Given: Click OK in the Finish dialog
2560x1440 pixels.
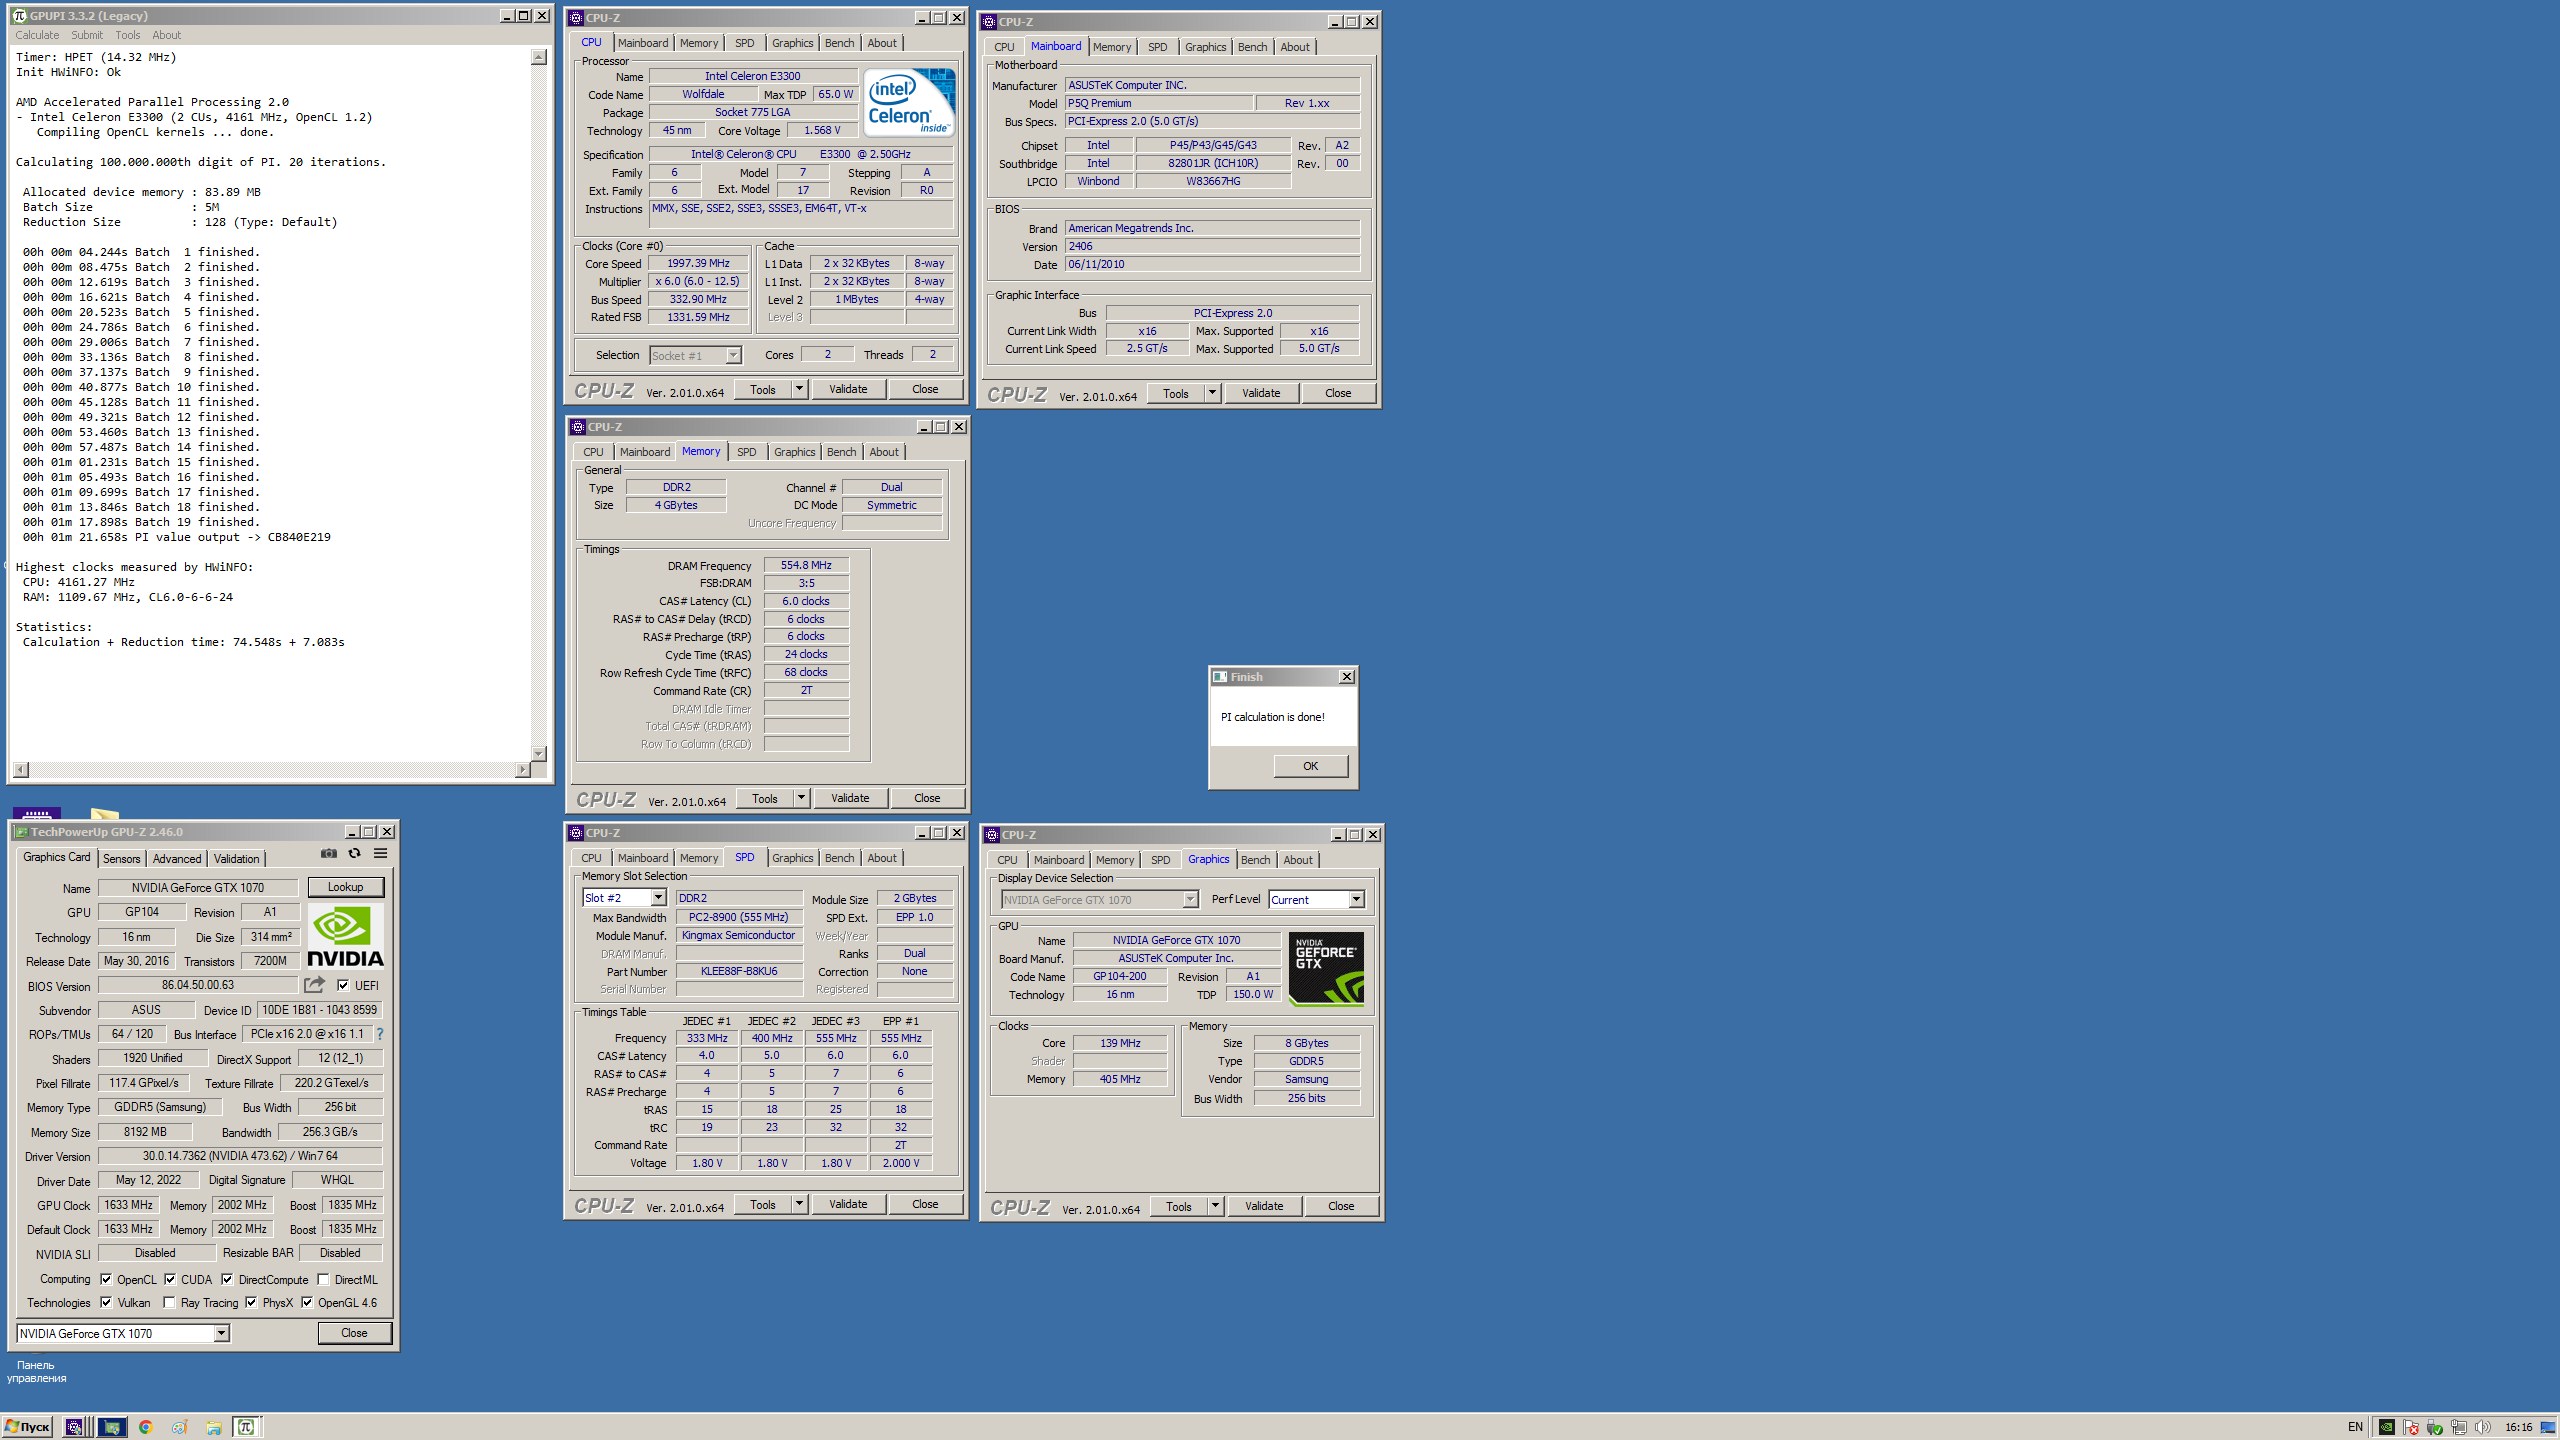Looking at the screenshot, I should click(x=1310, y=766).
